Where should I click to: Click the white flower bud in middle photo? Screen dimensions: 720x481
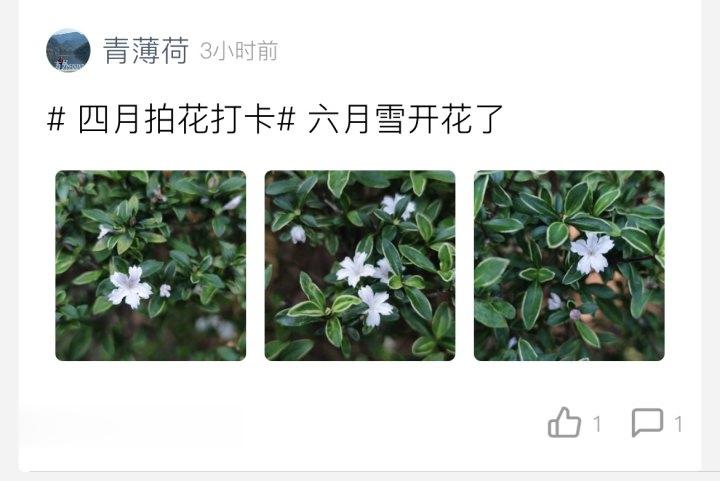click(x=298, y=234)
